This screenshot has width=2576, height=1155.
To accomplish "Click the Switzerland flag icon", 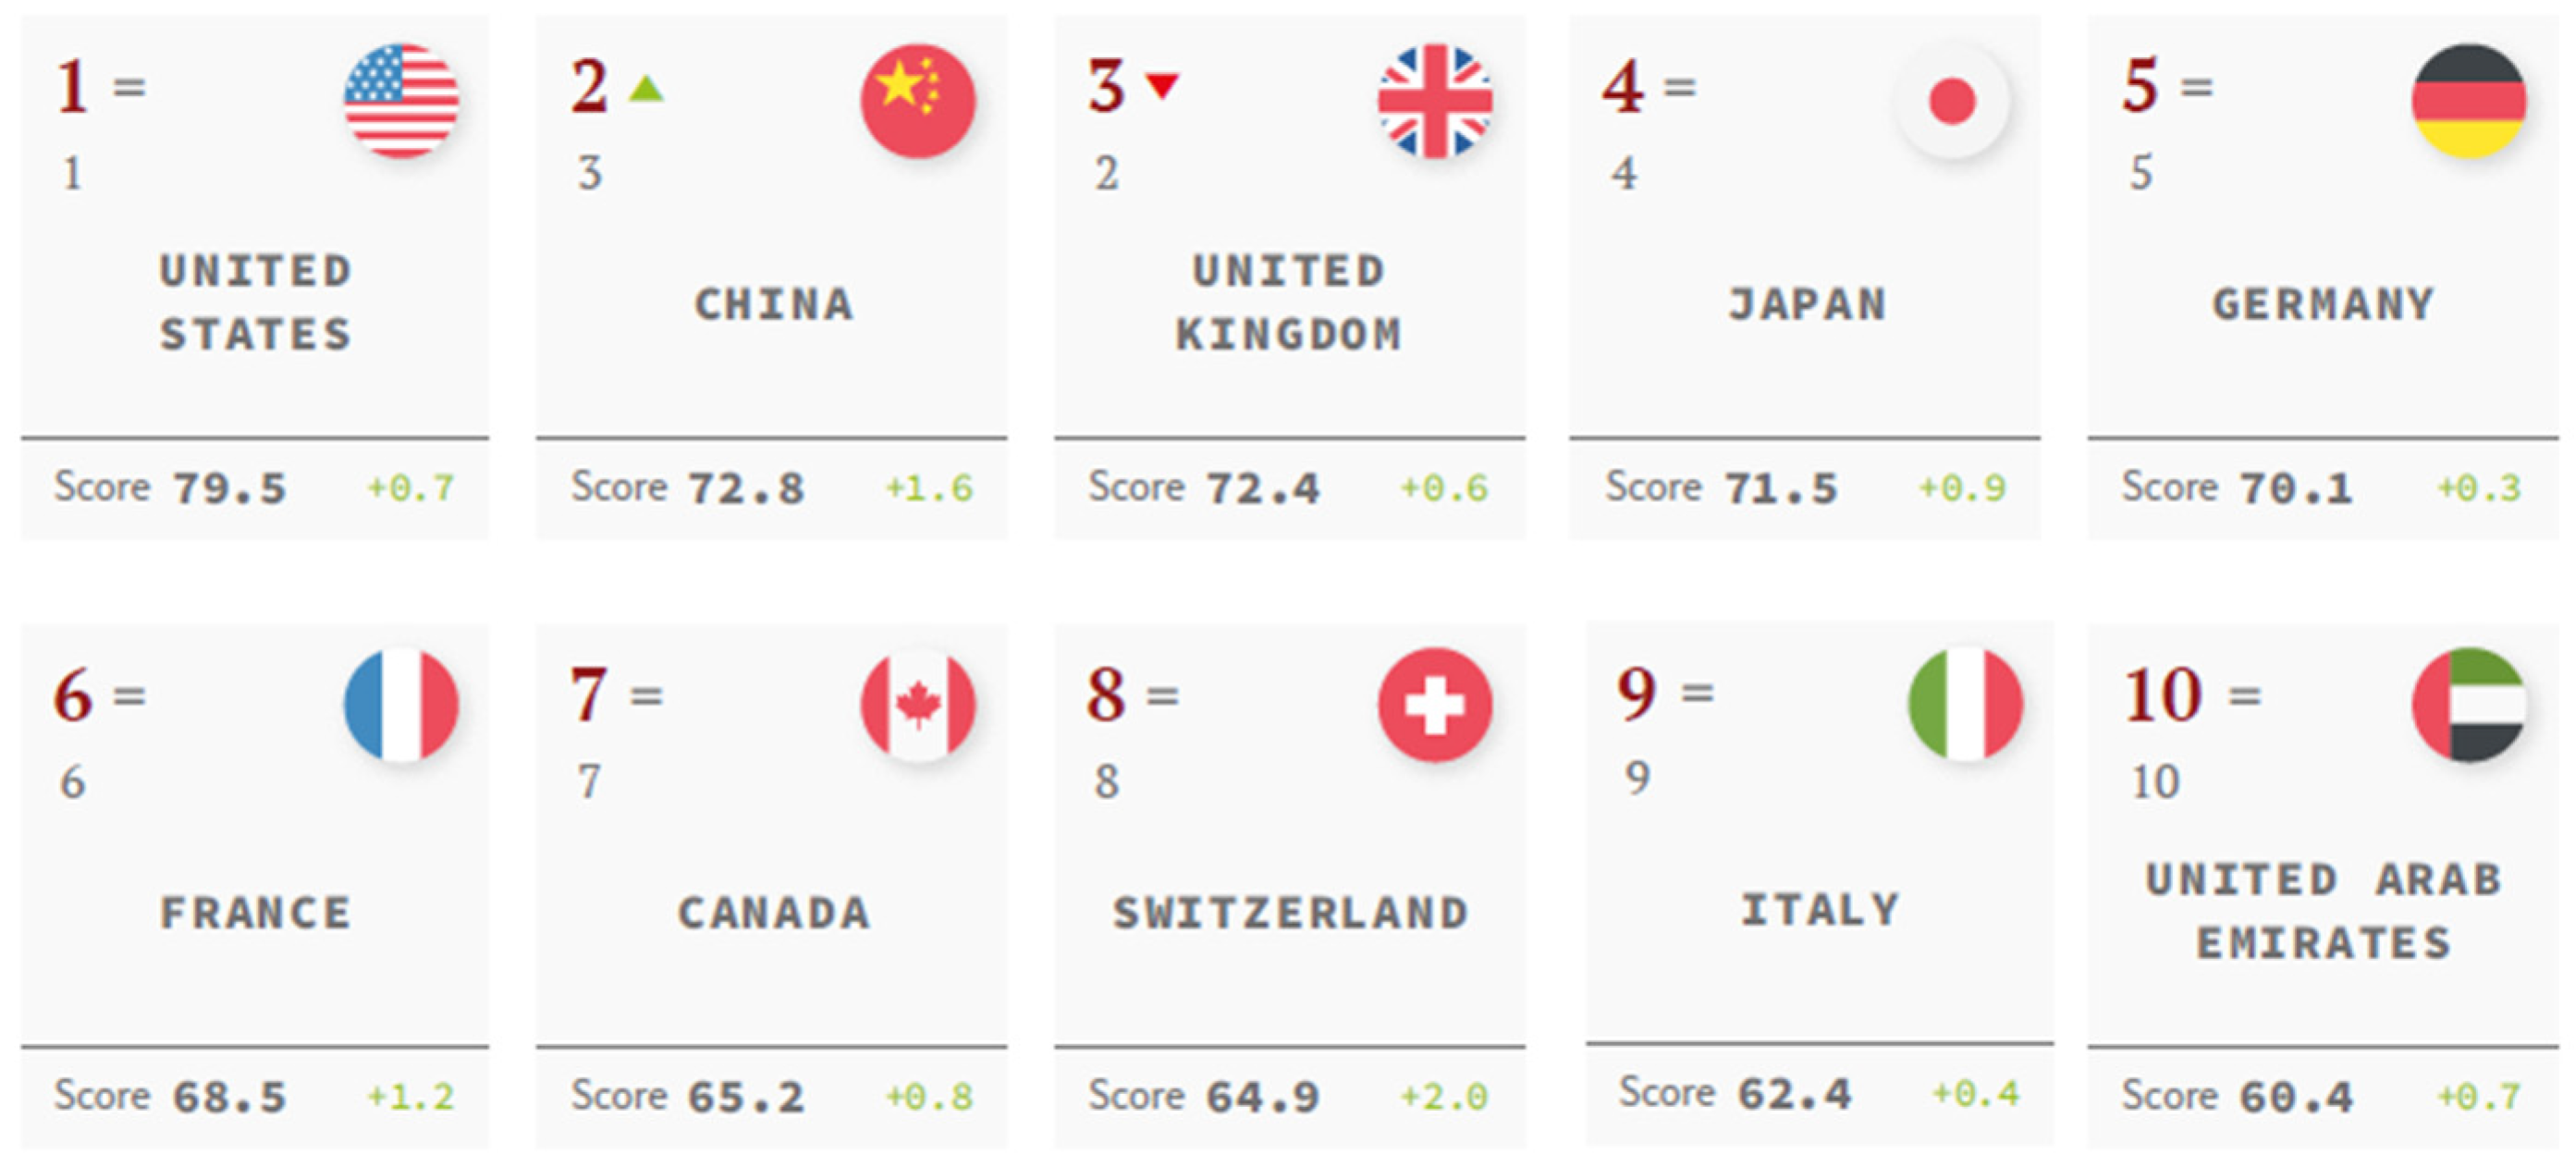I will click(1434, 705).
